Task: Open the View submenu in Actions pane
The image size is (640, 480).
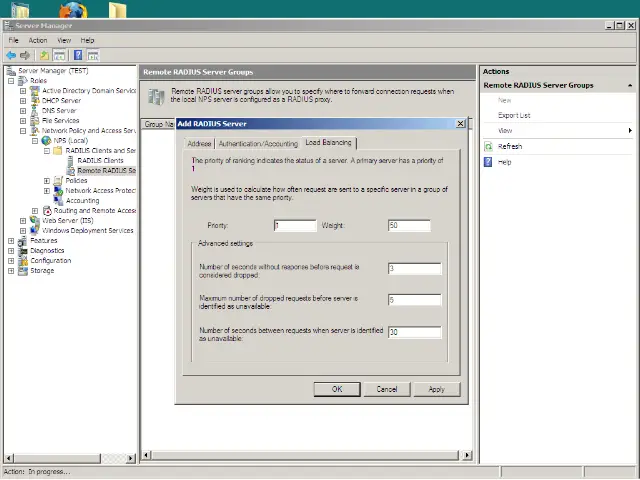Action: (558, 131)
